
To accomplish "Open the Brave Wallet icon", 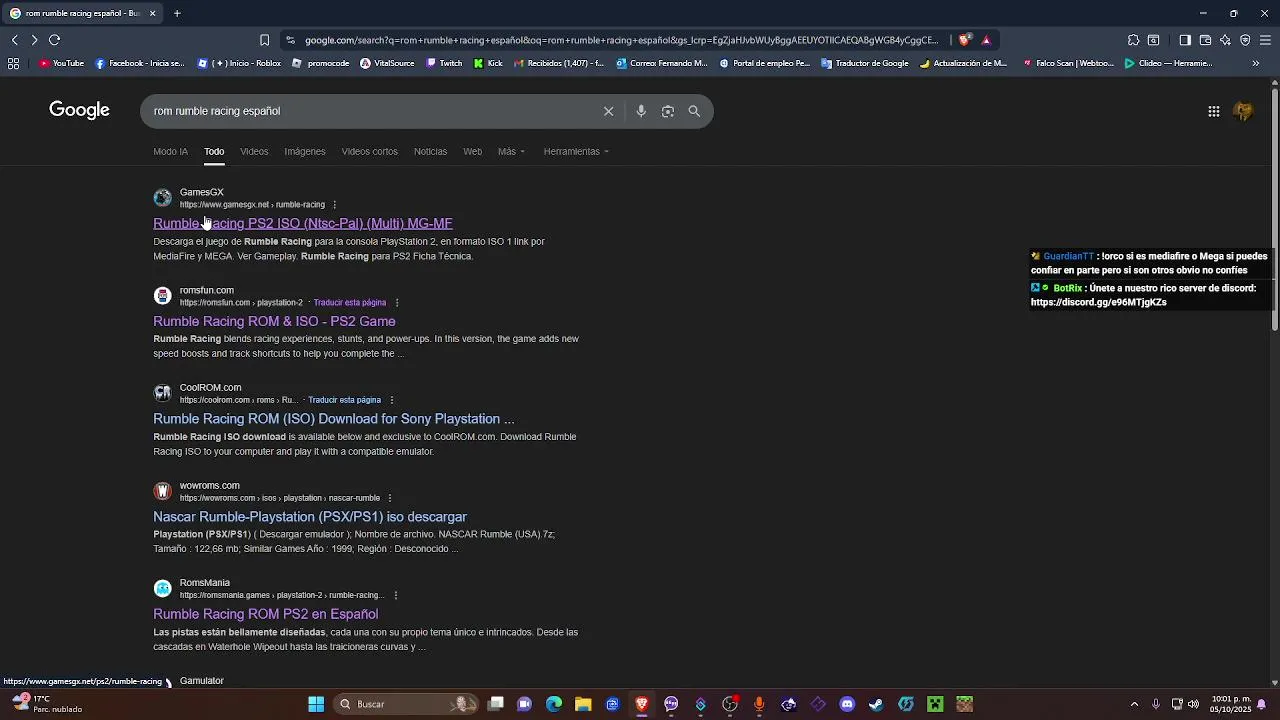I will (x=1205, y=40).
